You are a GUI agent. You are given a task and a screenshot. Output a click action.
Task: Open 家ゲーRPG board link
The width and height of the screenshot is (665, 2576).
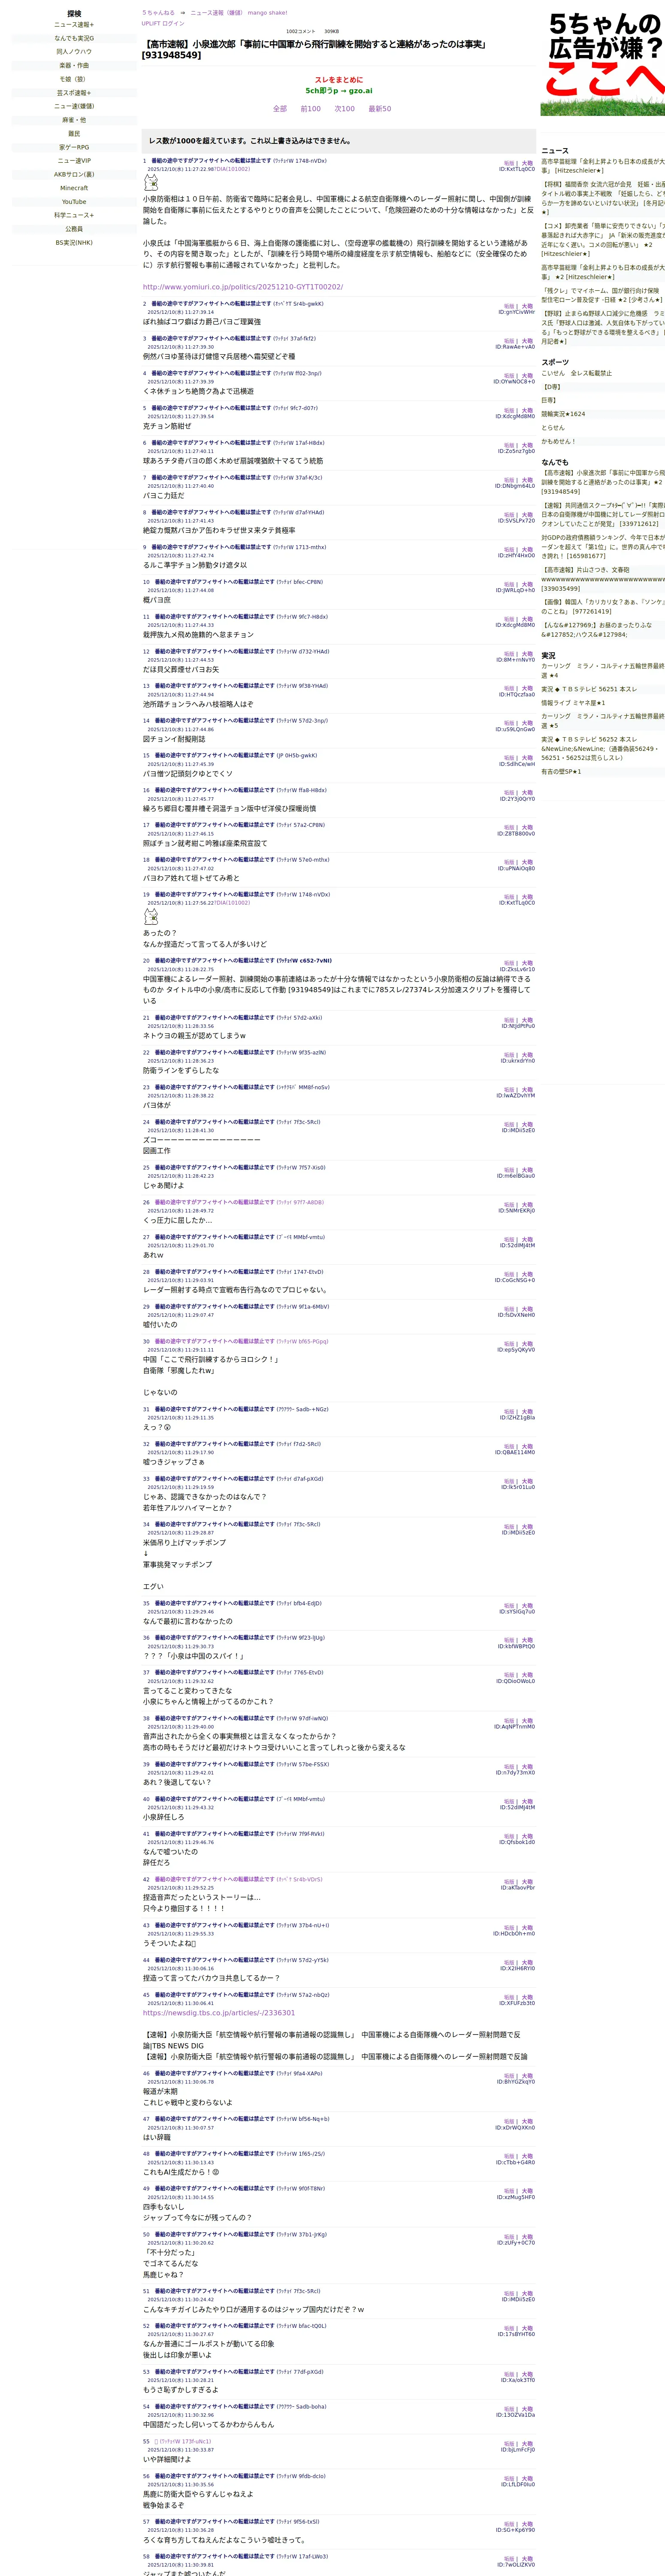point(74,147)
